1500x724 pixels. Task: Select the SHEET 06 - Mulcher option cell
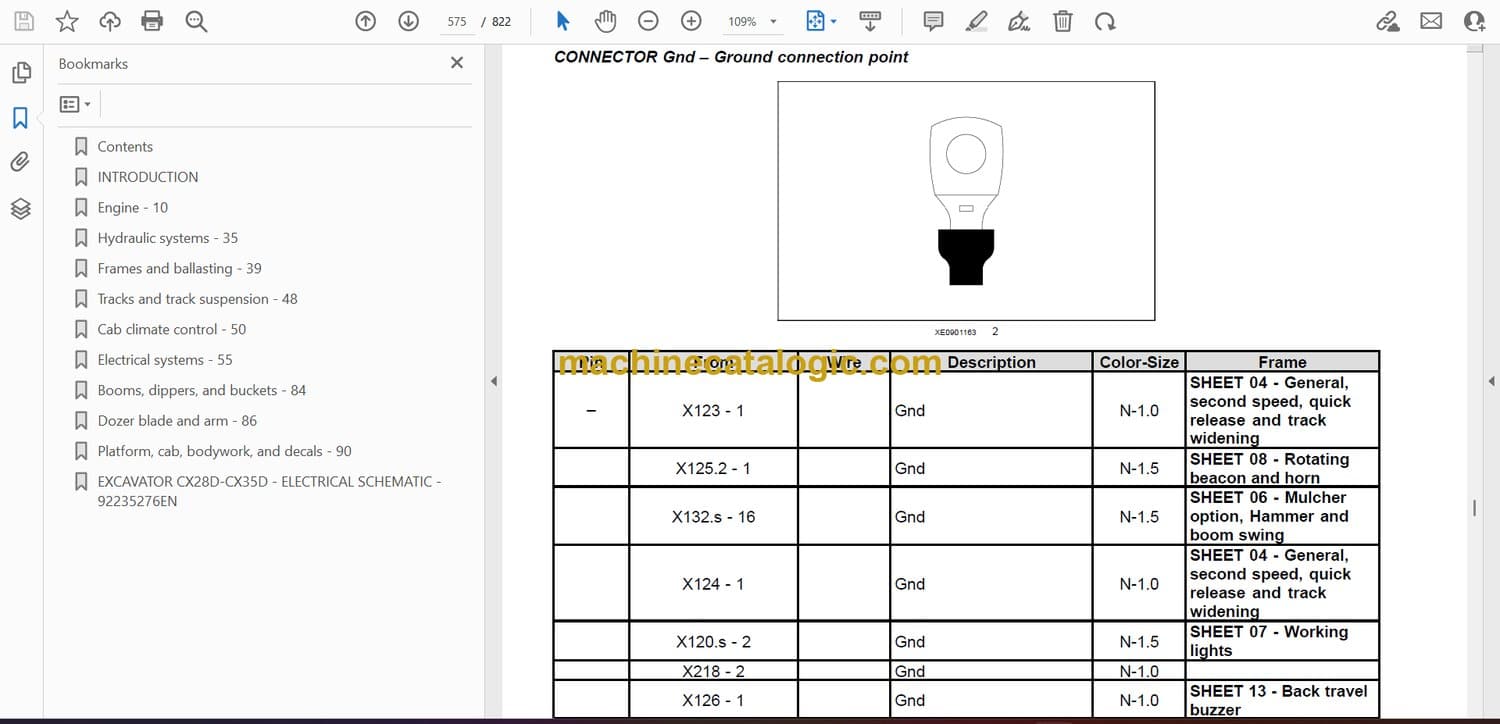point(1282,517)
